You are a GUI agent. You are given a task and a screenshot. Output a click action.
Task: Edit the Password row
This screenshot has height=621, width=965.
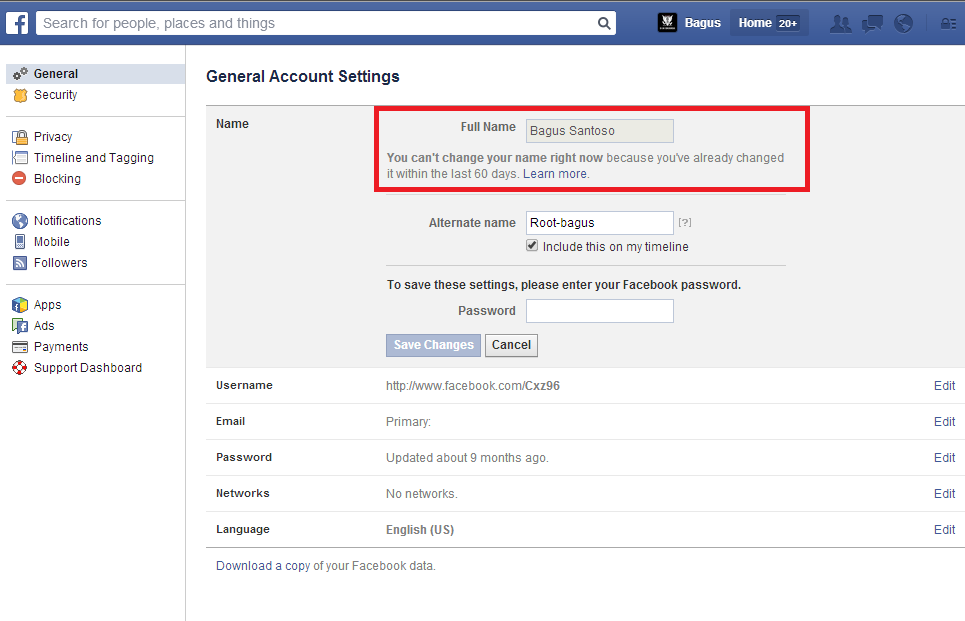(944, 457)
